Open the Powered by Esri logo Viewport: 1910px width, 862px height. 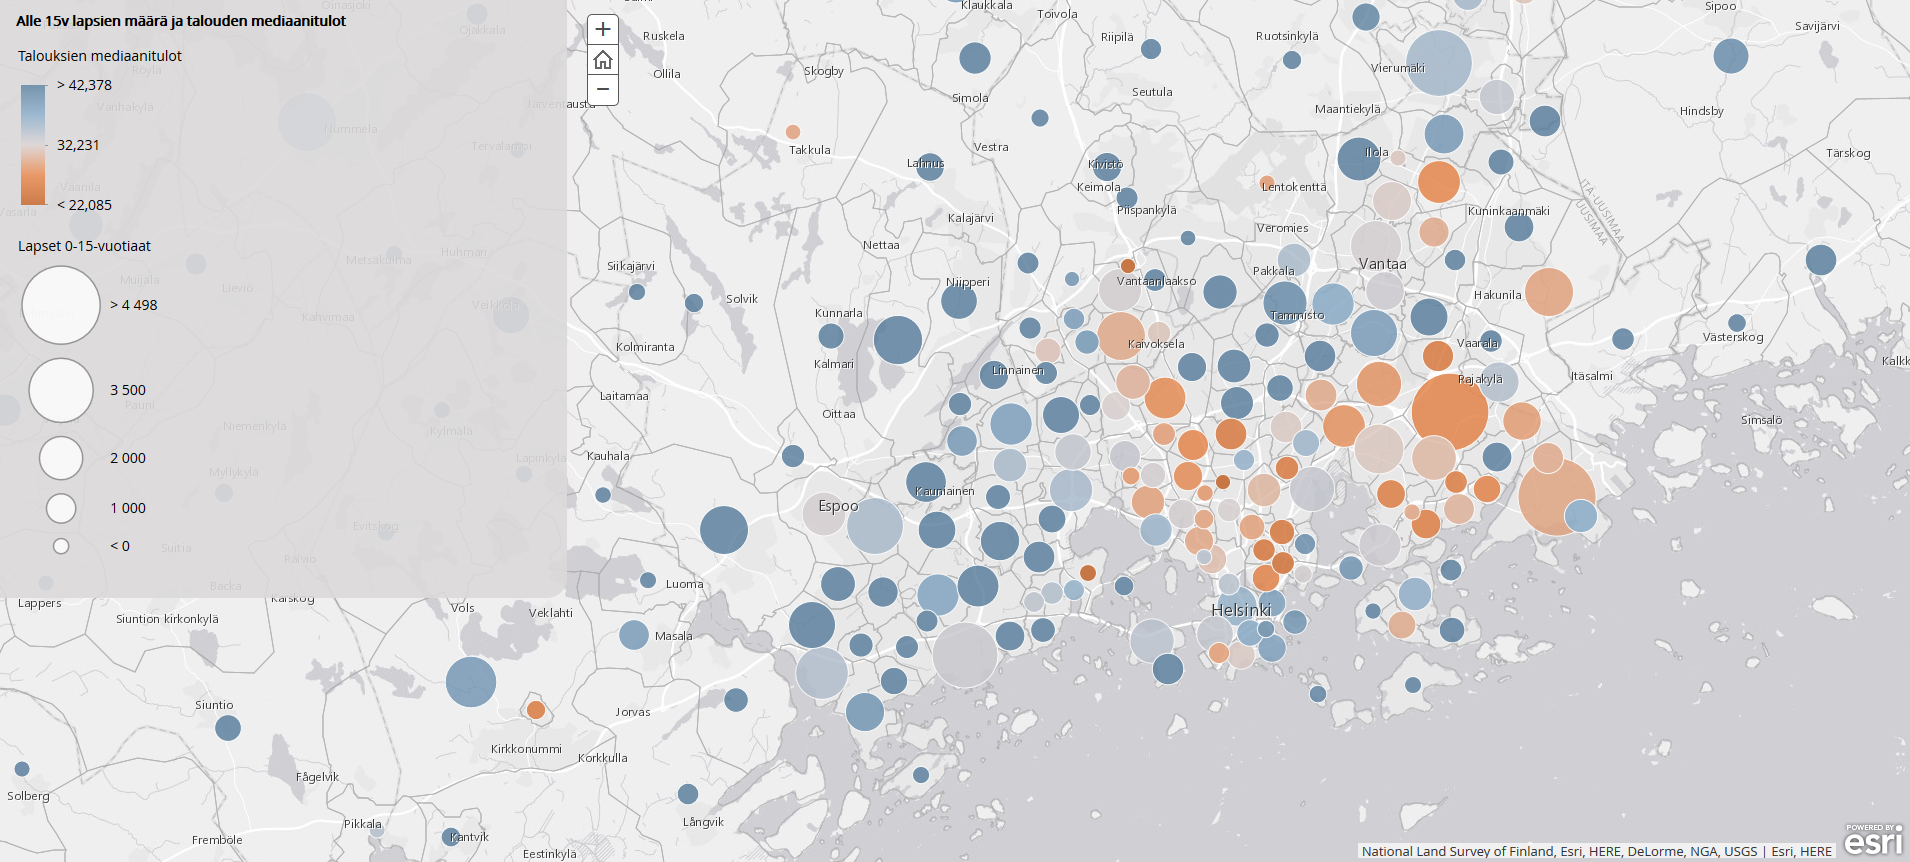[1873, 840]
